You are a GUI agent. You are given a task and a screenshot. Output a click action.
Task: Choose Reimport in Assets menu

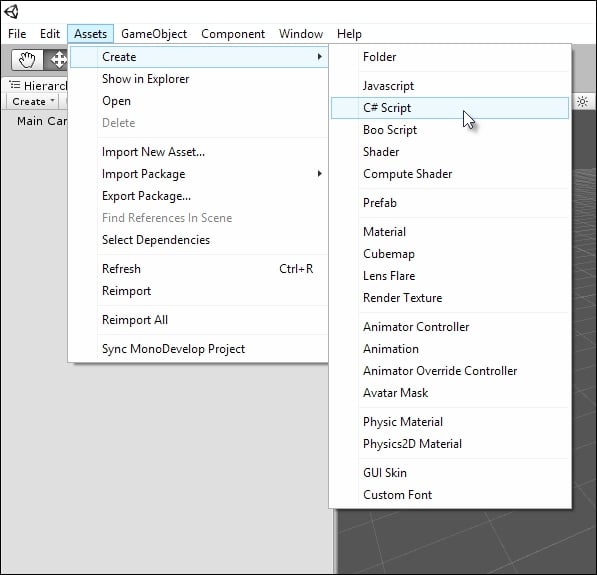coord(199,291)
